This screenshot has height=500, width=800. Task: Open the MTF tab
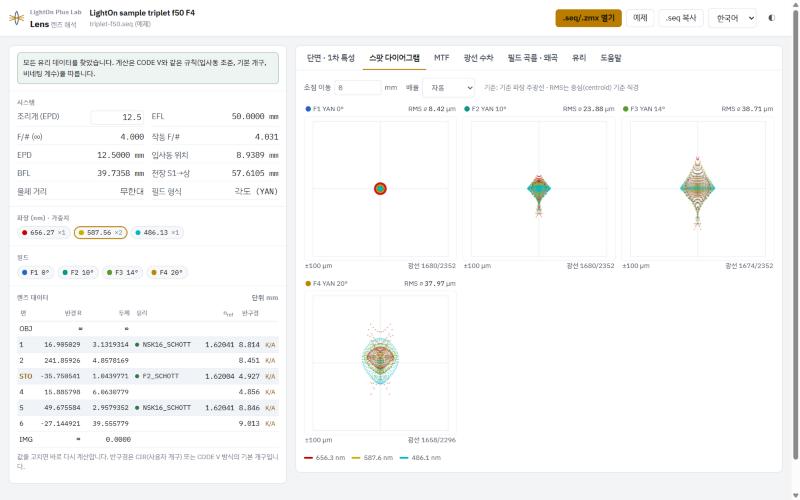point(441,58)
